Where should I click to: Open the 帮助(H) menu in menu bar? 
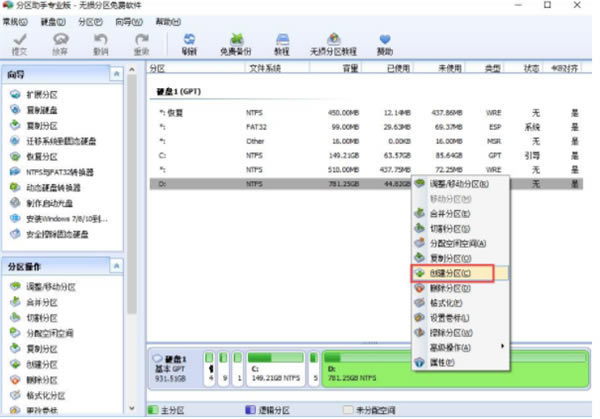[168, 22]
